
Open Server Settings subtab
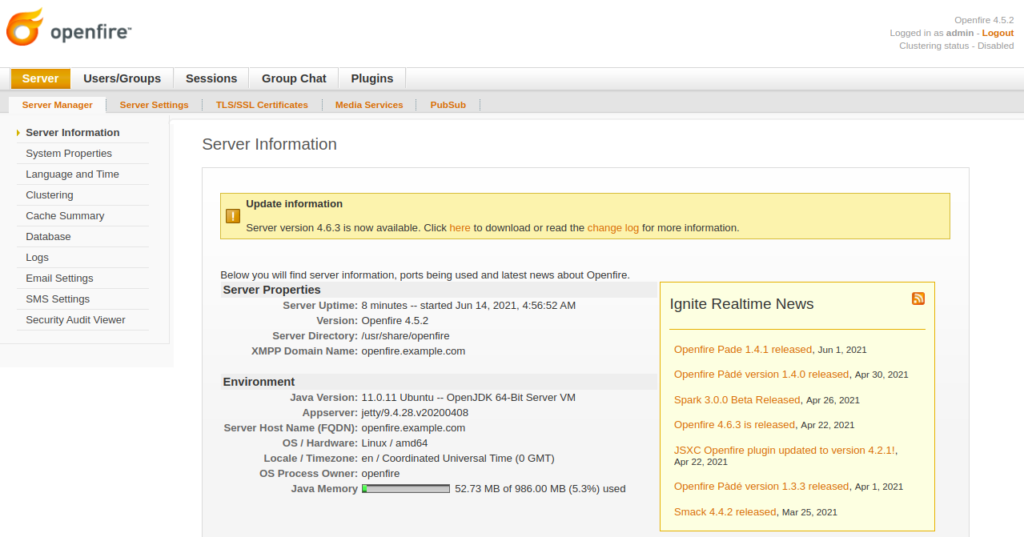(154, 105)
